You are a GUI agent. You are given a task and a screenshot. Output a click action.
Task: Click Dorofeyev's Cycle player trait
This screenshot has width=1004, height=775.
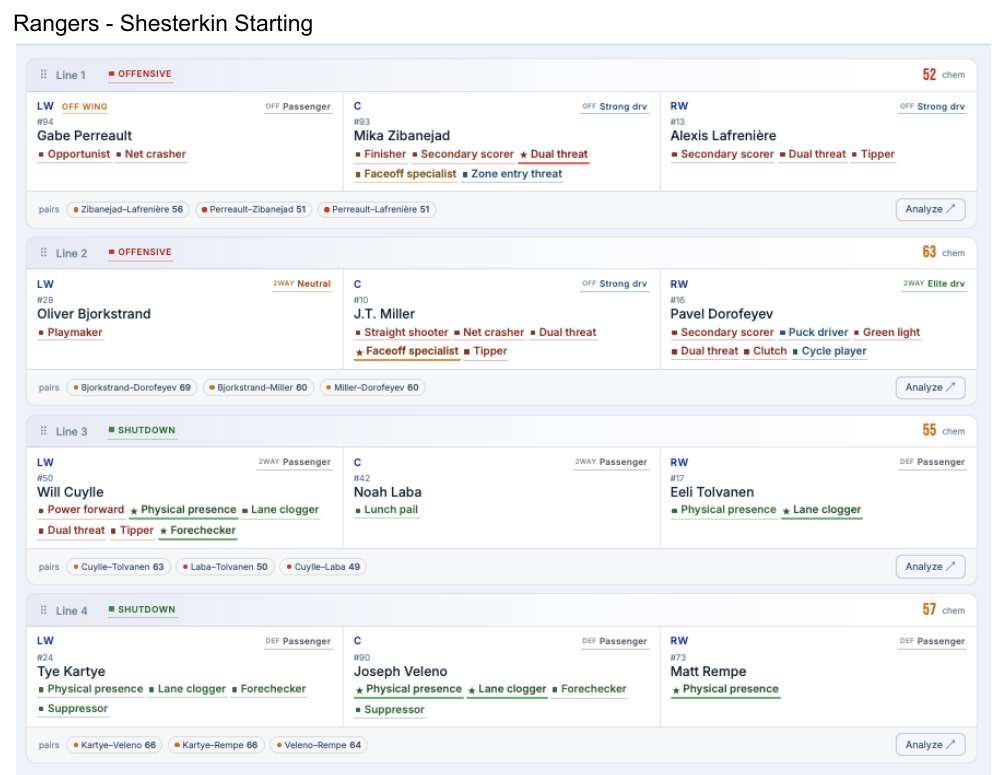[830, 351]
